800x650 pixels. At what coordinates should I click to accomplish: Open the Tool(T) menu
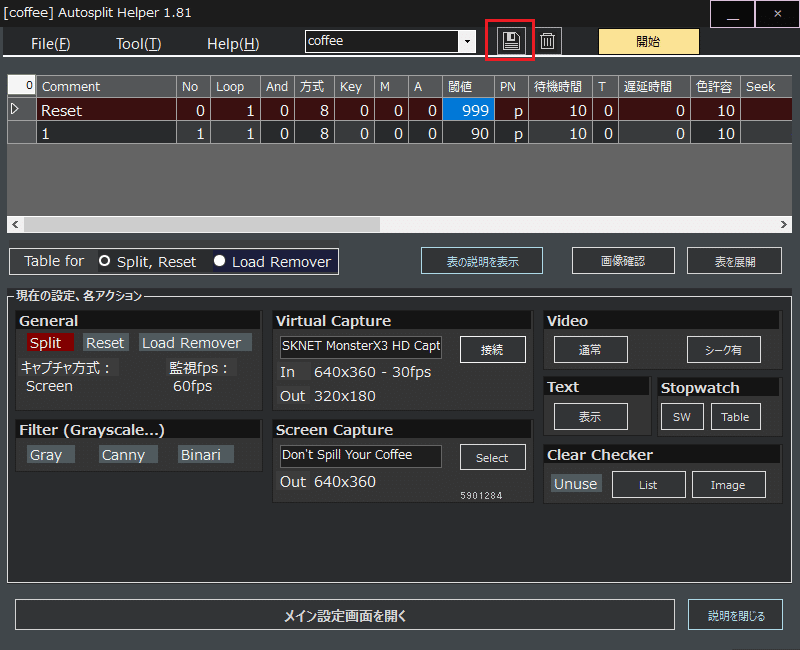click(138, 44)
